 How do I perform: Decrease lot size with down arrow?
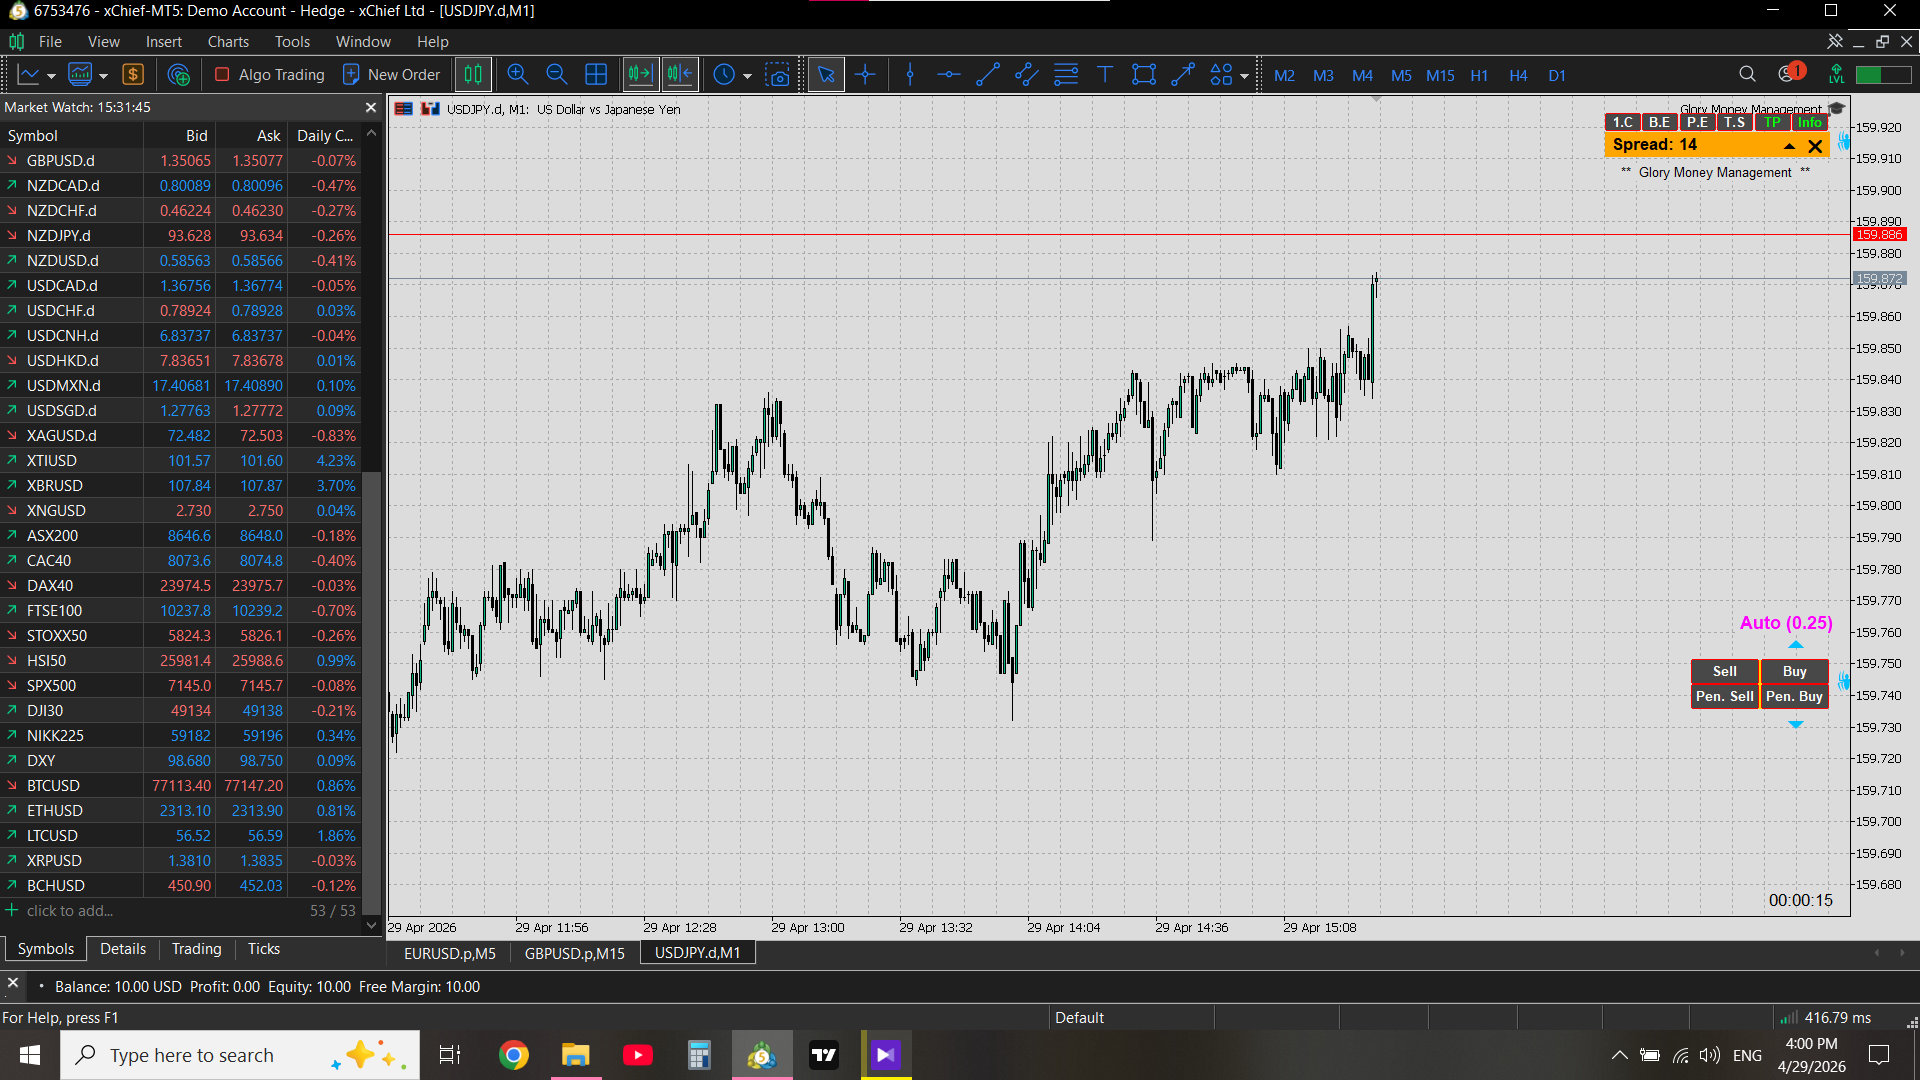click(1796, 724)
